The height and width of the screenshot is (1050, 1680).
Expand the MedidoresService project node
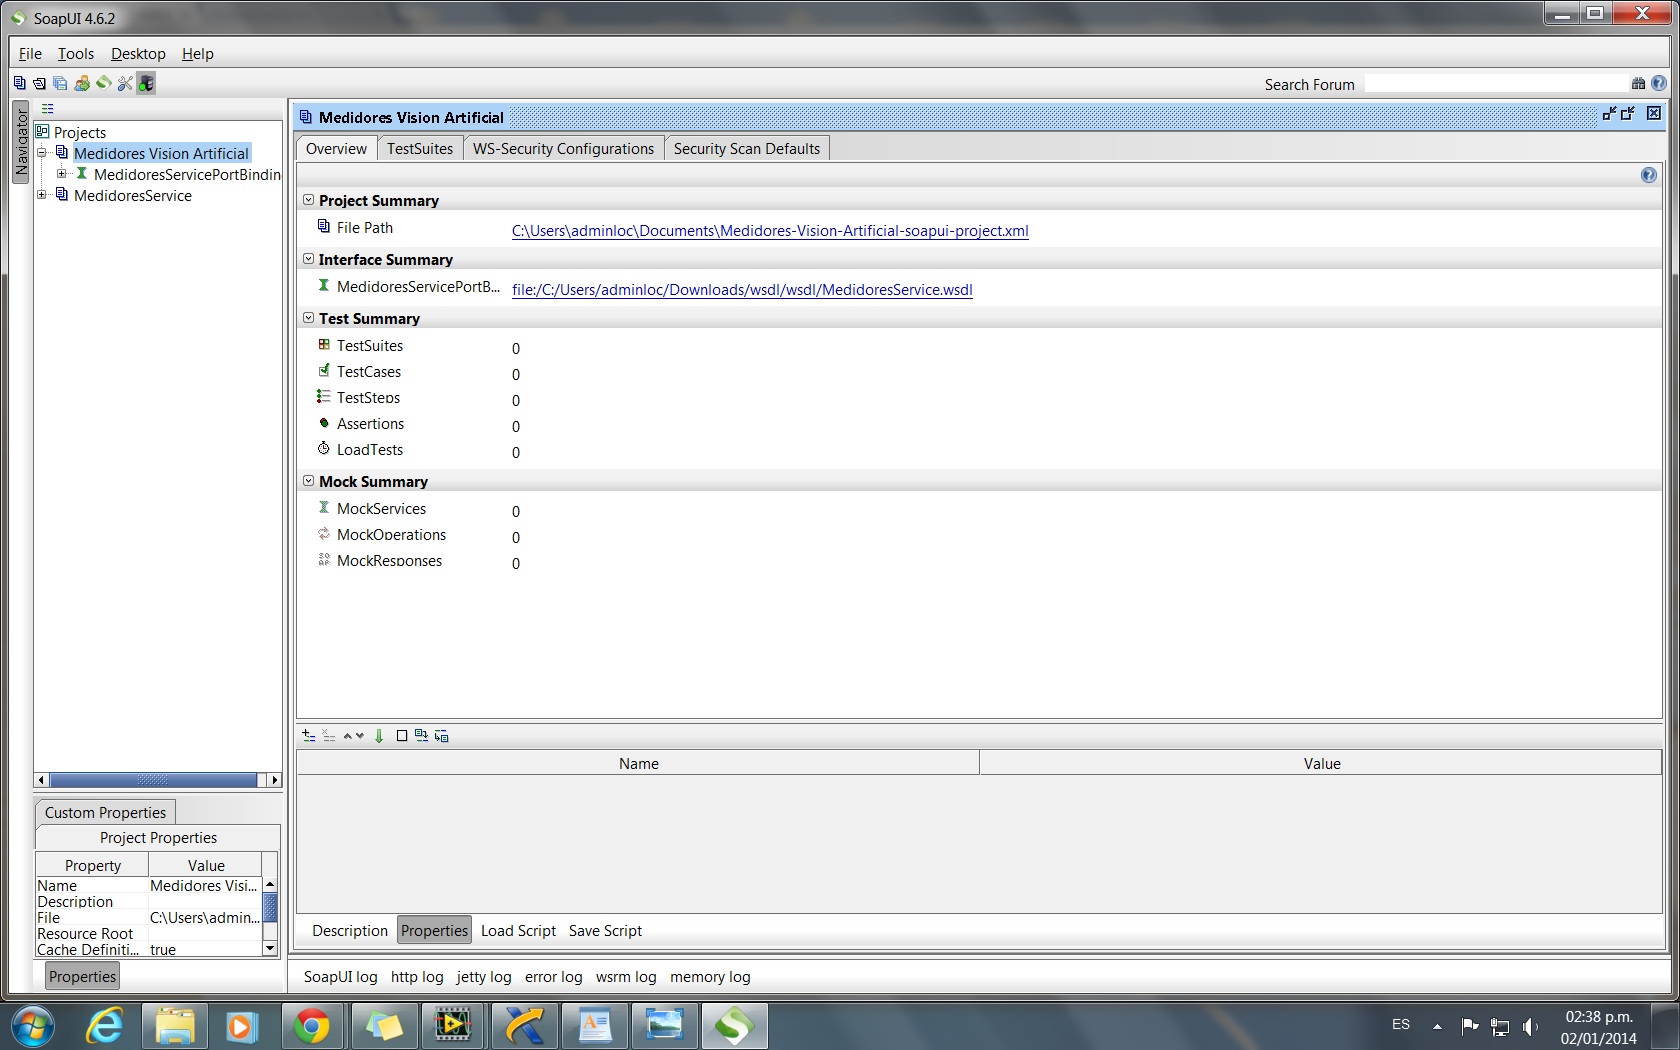tap(42, 194)
